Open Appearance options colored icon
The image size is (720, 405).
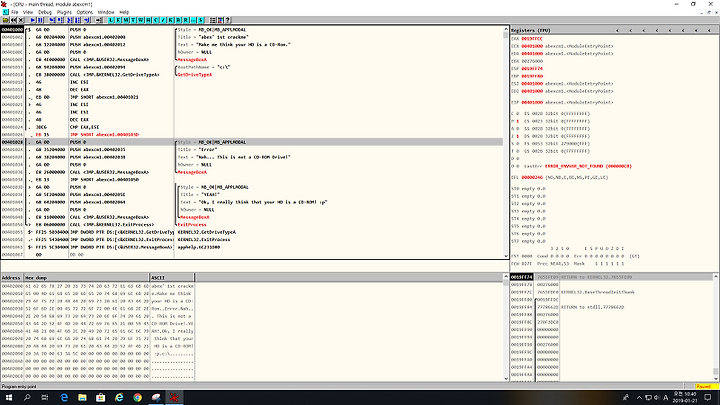220,20
